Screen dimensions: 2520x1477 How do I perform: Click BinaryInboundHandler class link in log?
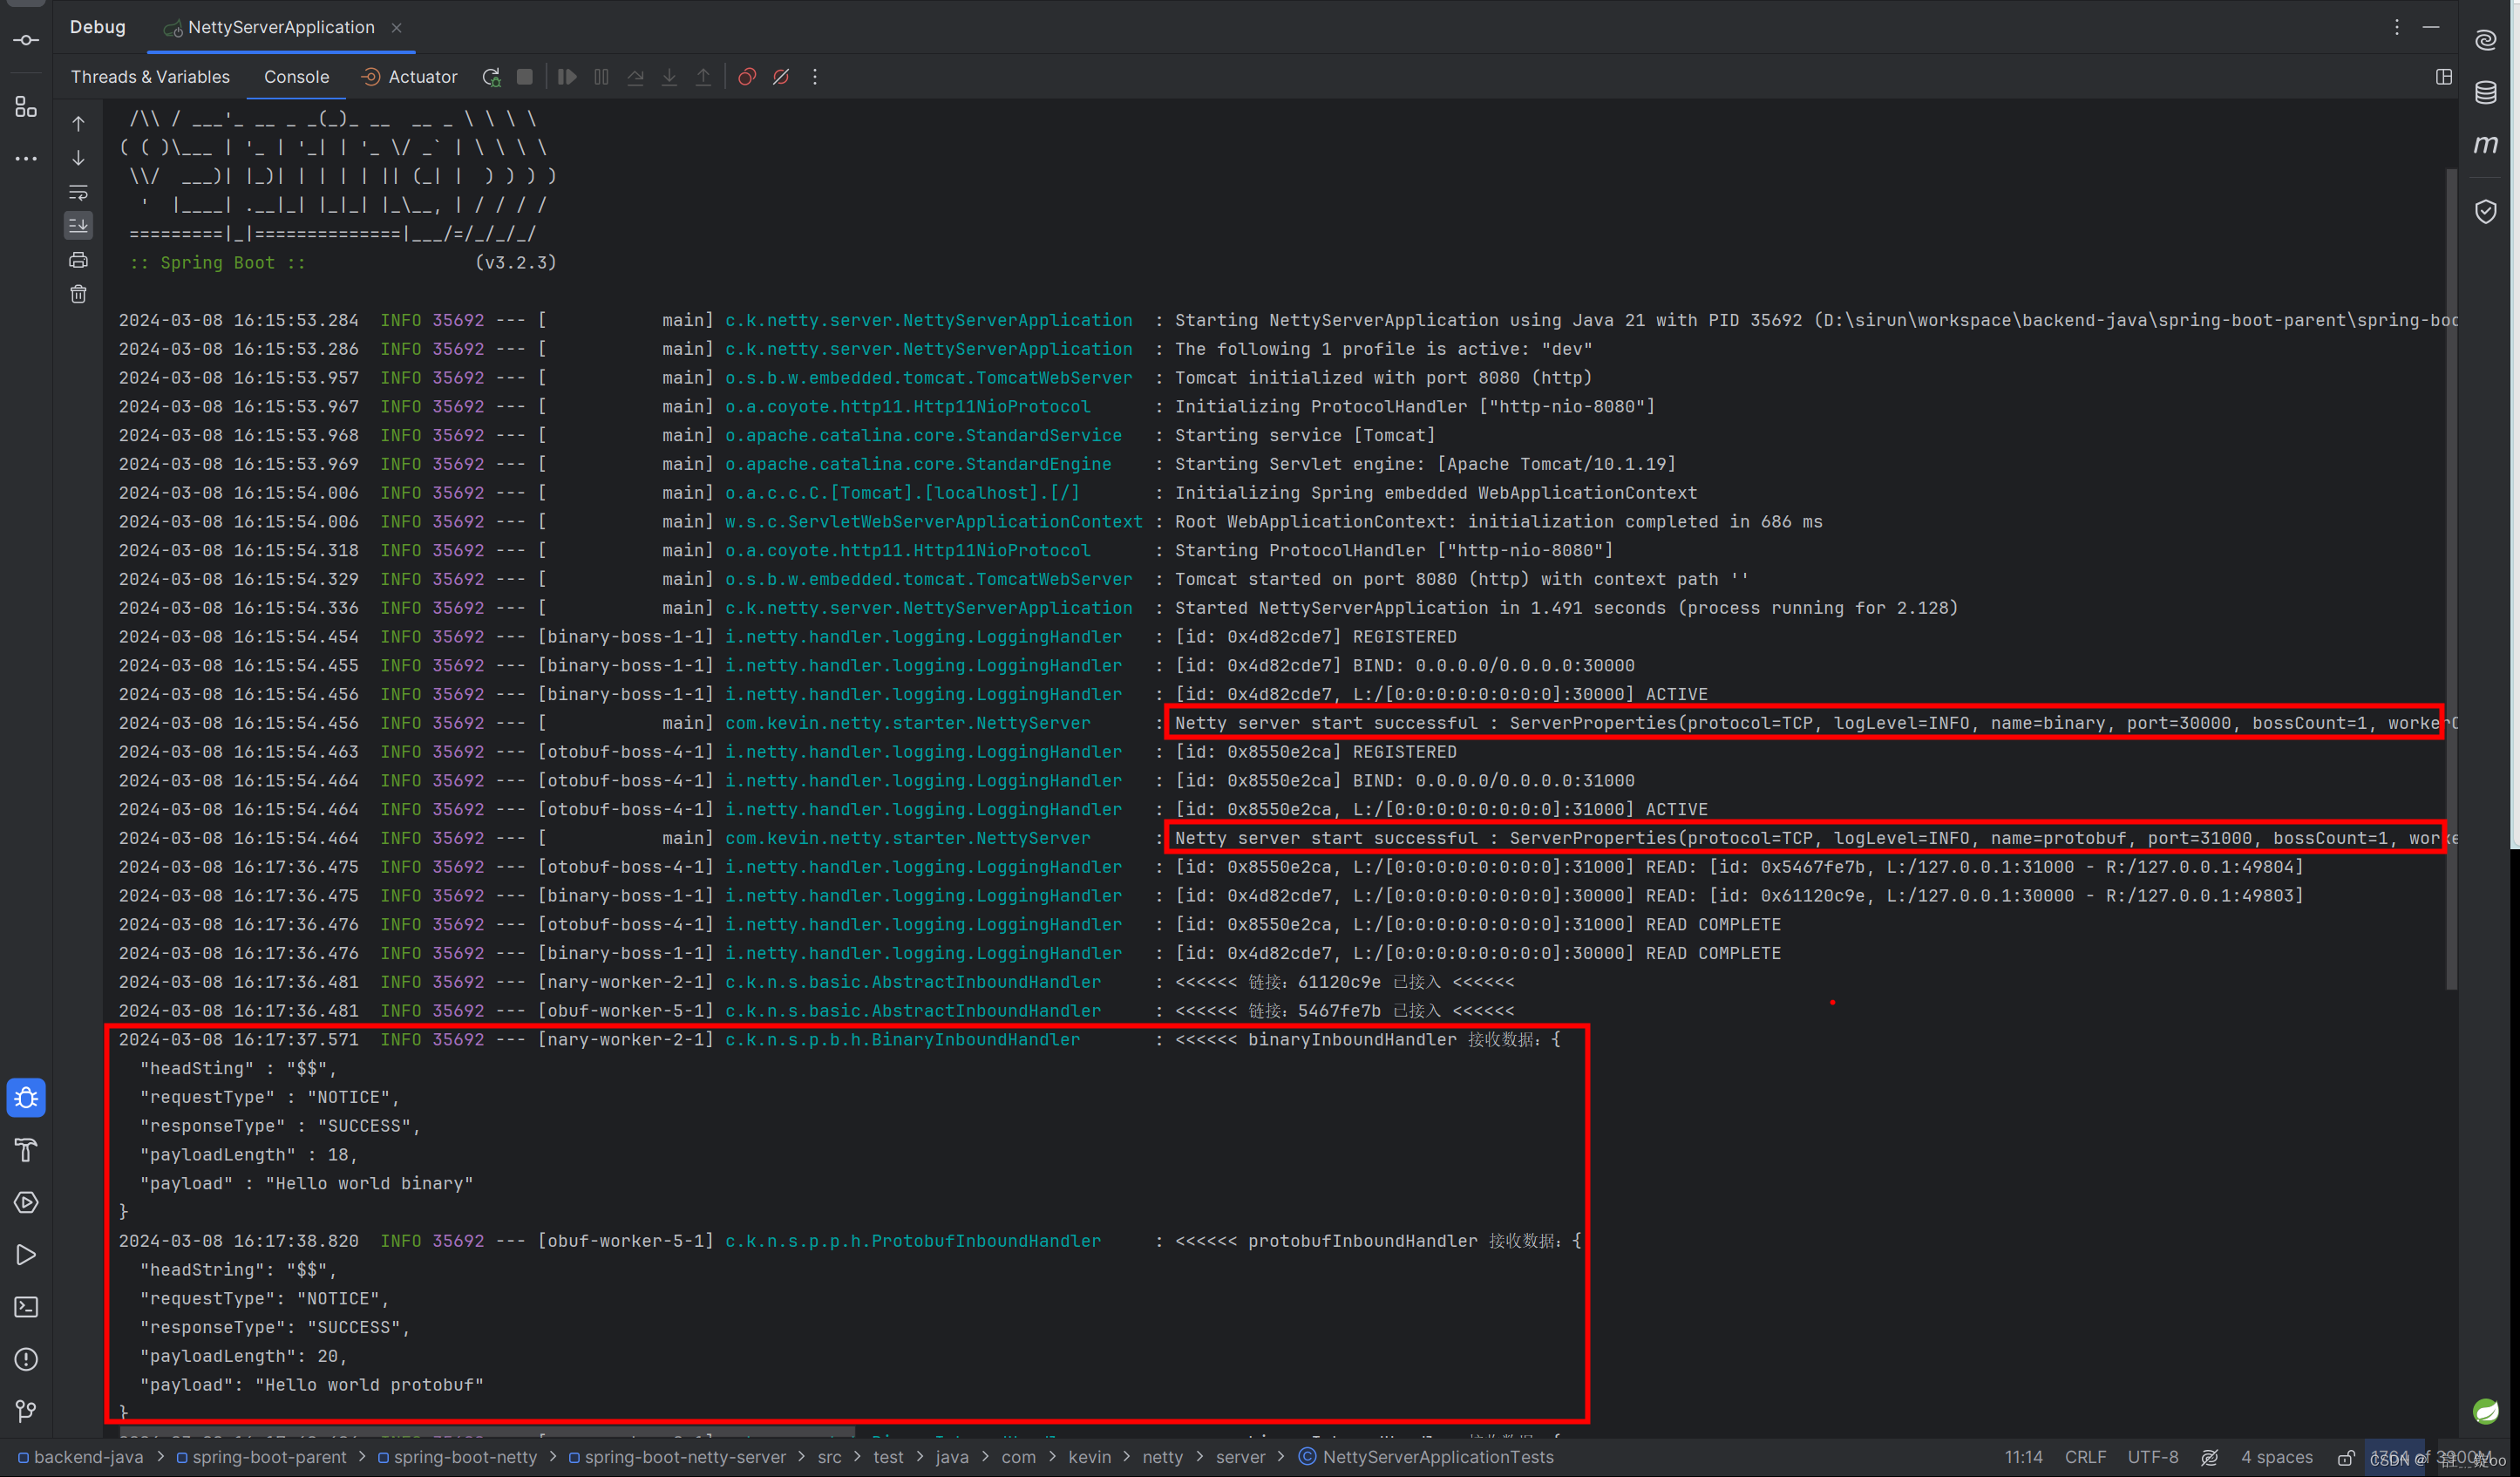pos(902,1040)
